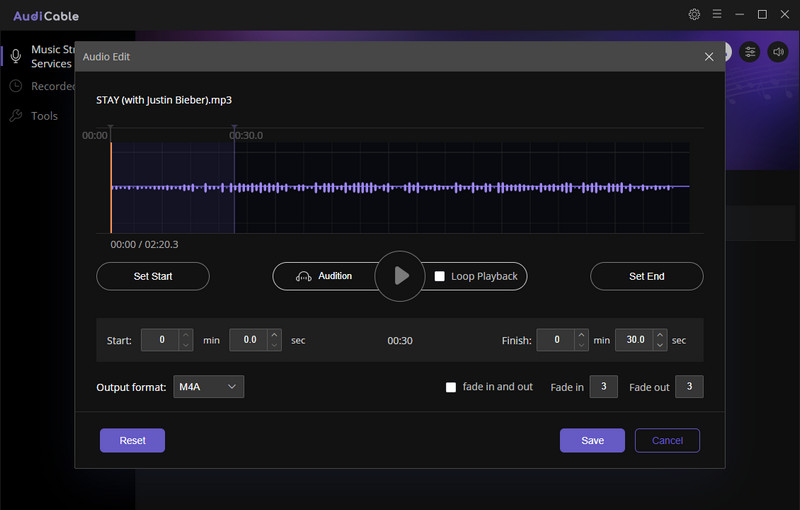
Task: Increase the Start seconds with the up arrow
Action: pos(274,335)
